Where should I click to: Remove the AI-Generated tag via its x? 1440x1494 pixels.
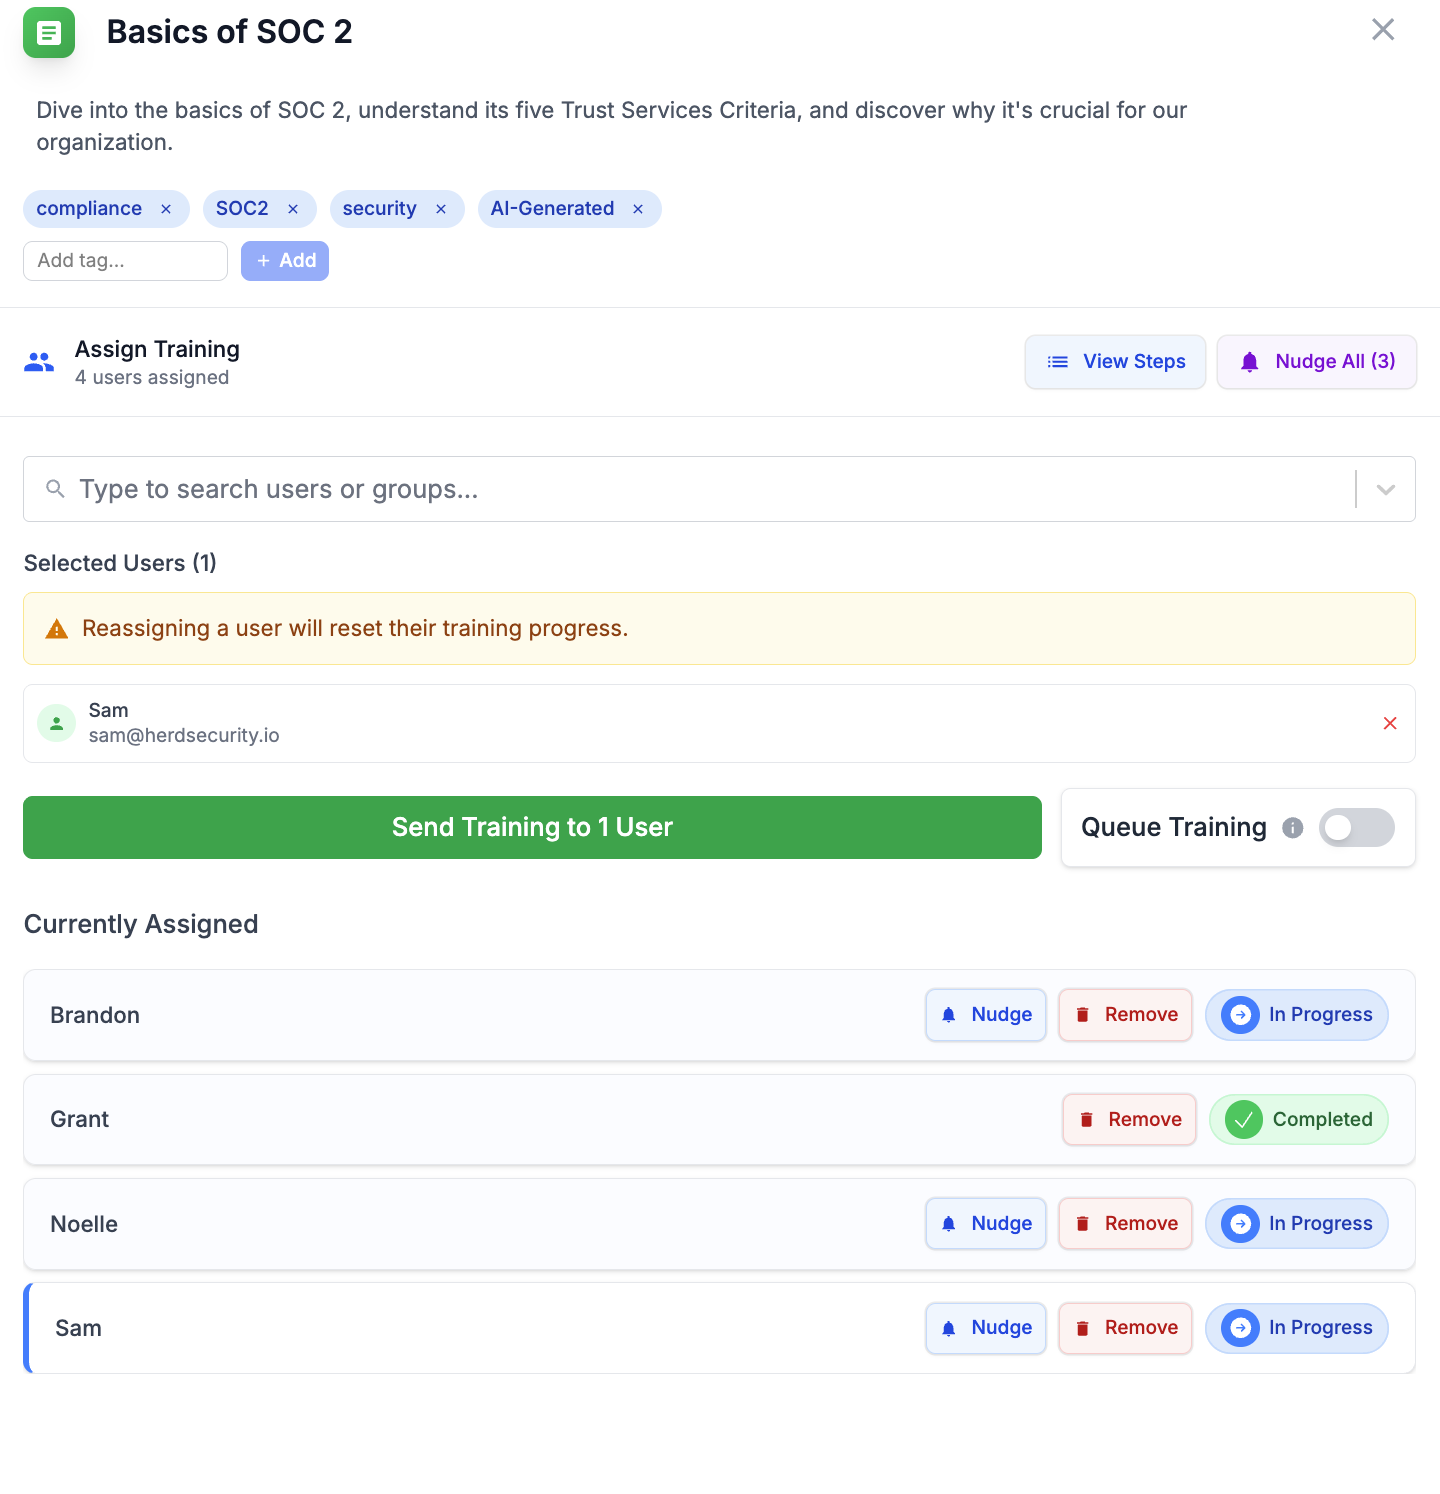638,209
